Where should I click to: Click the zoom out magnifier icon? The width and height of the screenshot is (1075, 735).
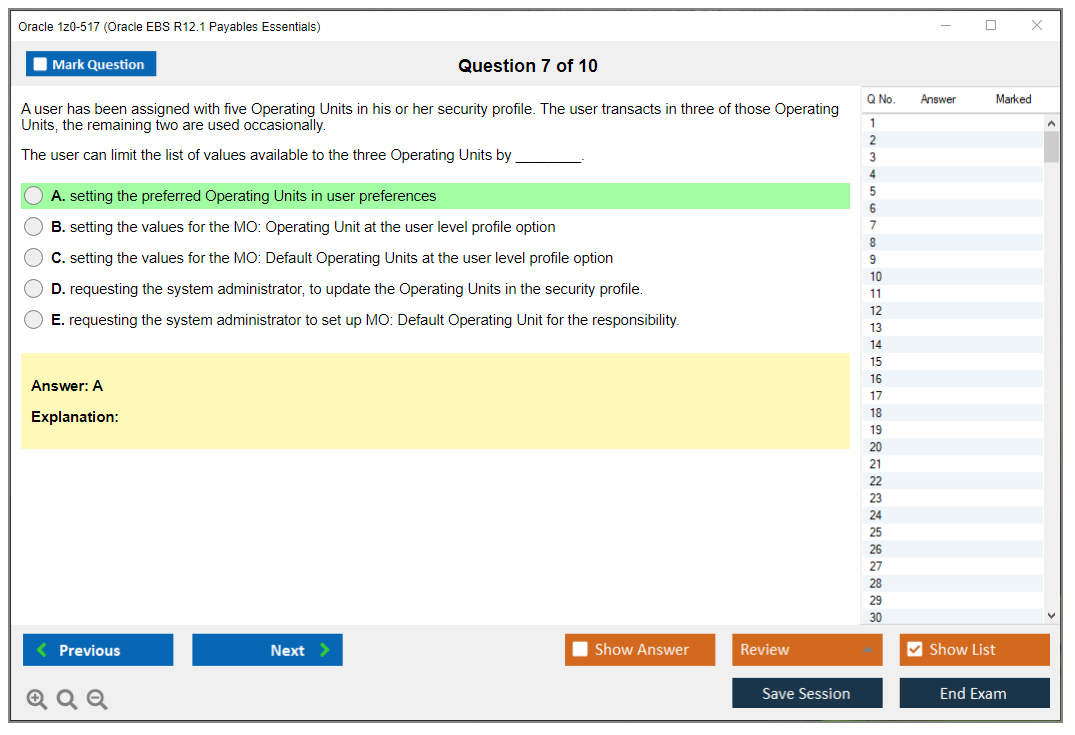(97, 700)
